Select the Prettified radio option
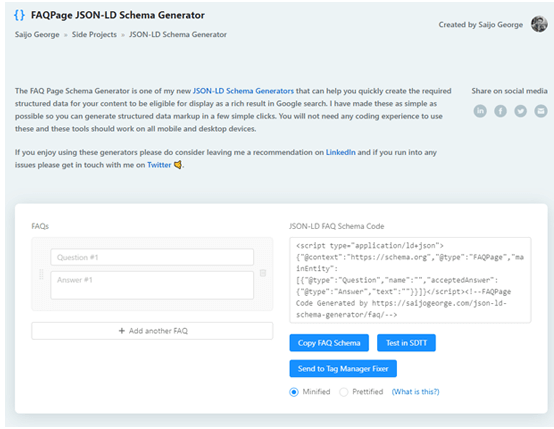The height and width of the screenshot is (429, 554). pyautogui.click(x=343, y=392)
